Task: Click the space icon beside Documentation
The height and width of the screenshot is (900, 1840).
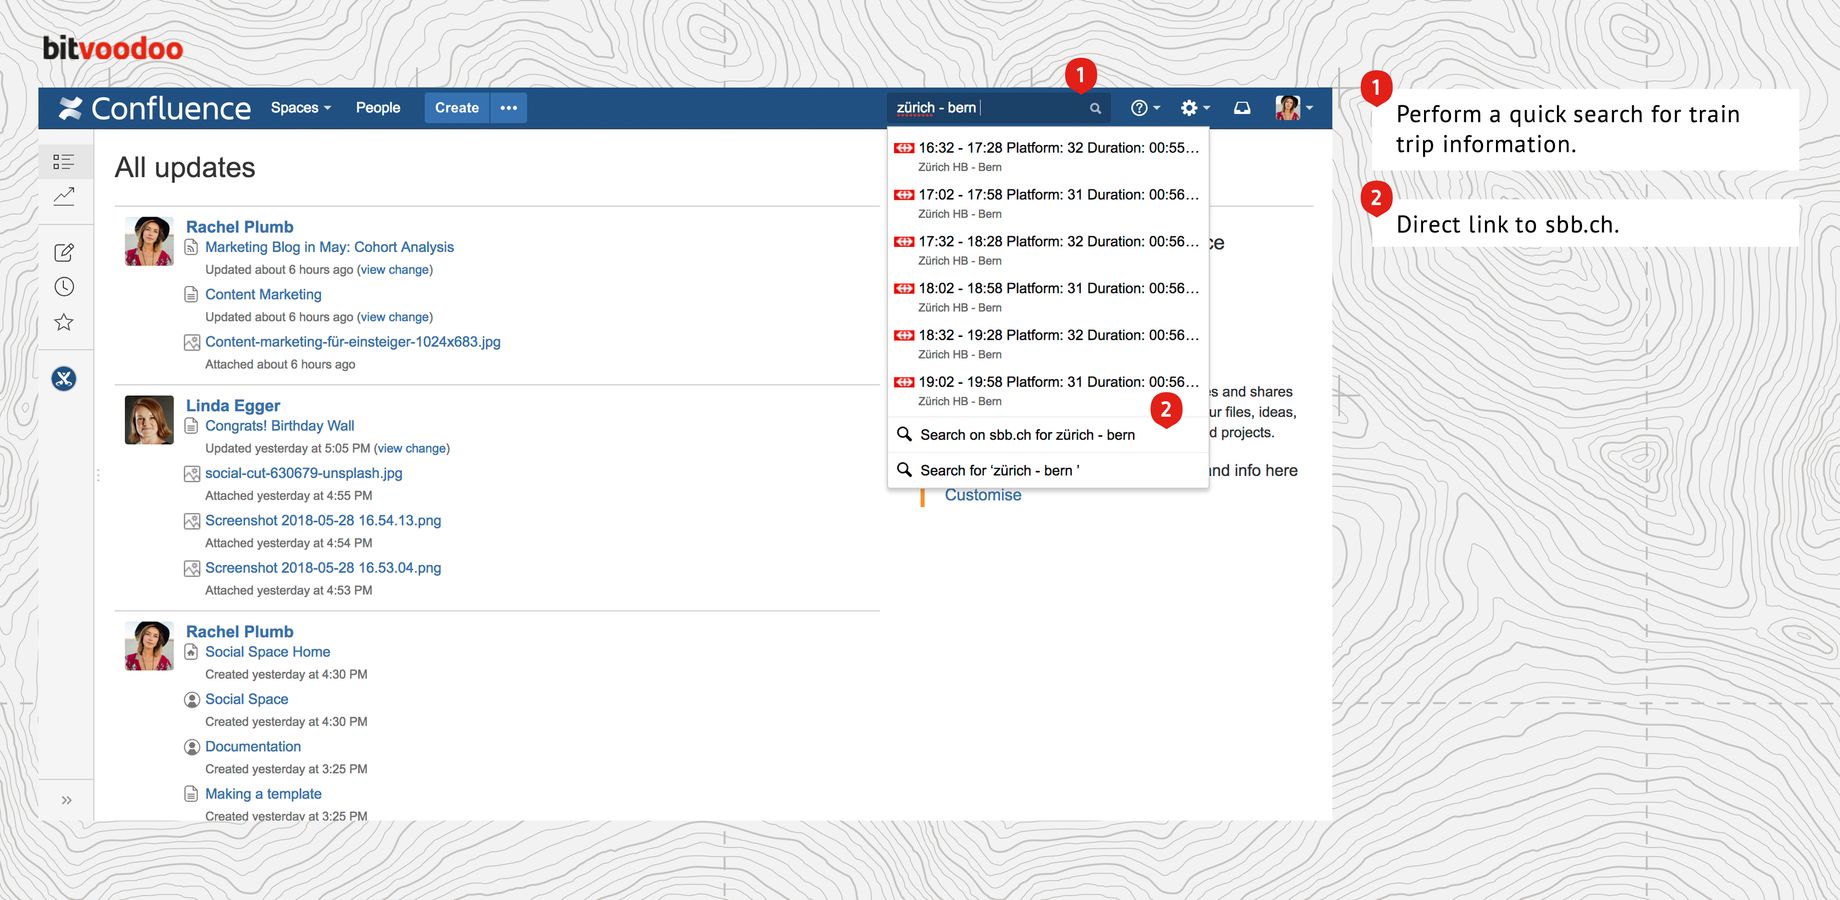Action: click(192, 747)
